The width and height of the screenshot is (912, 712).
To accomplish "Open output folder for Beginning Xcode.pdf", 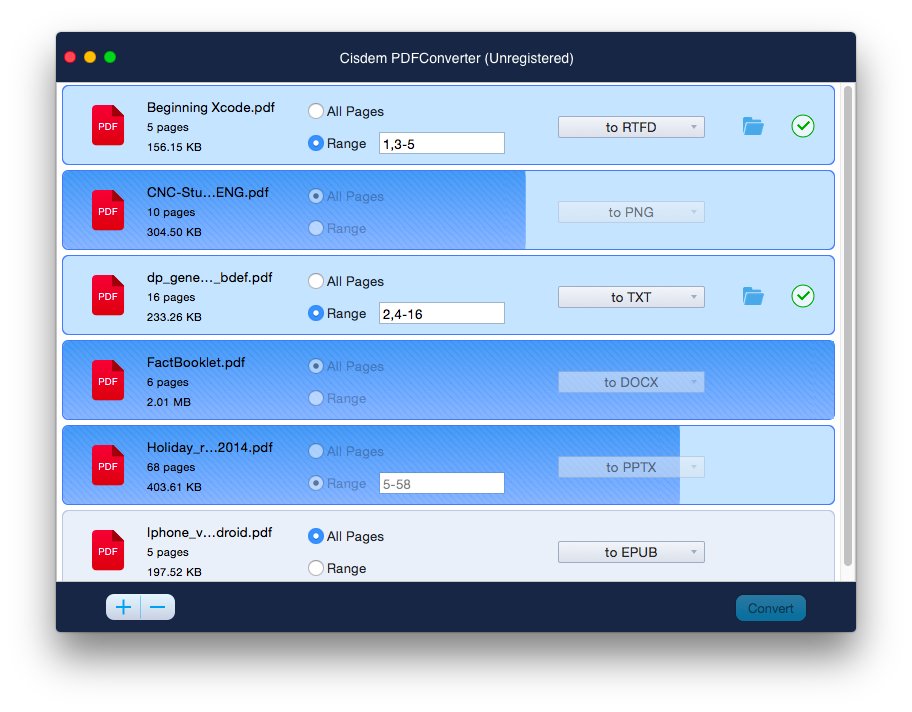I will tap(752, 126).
